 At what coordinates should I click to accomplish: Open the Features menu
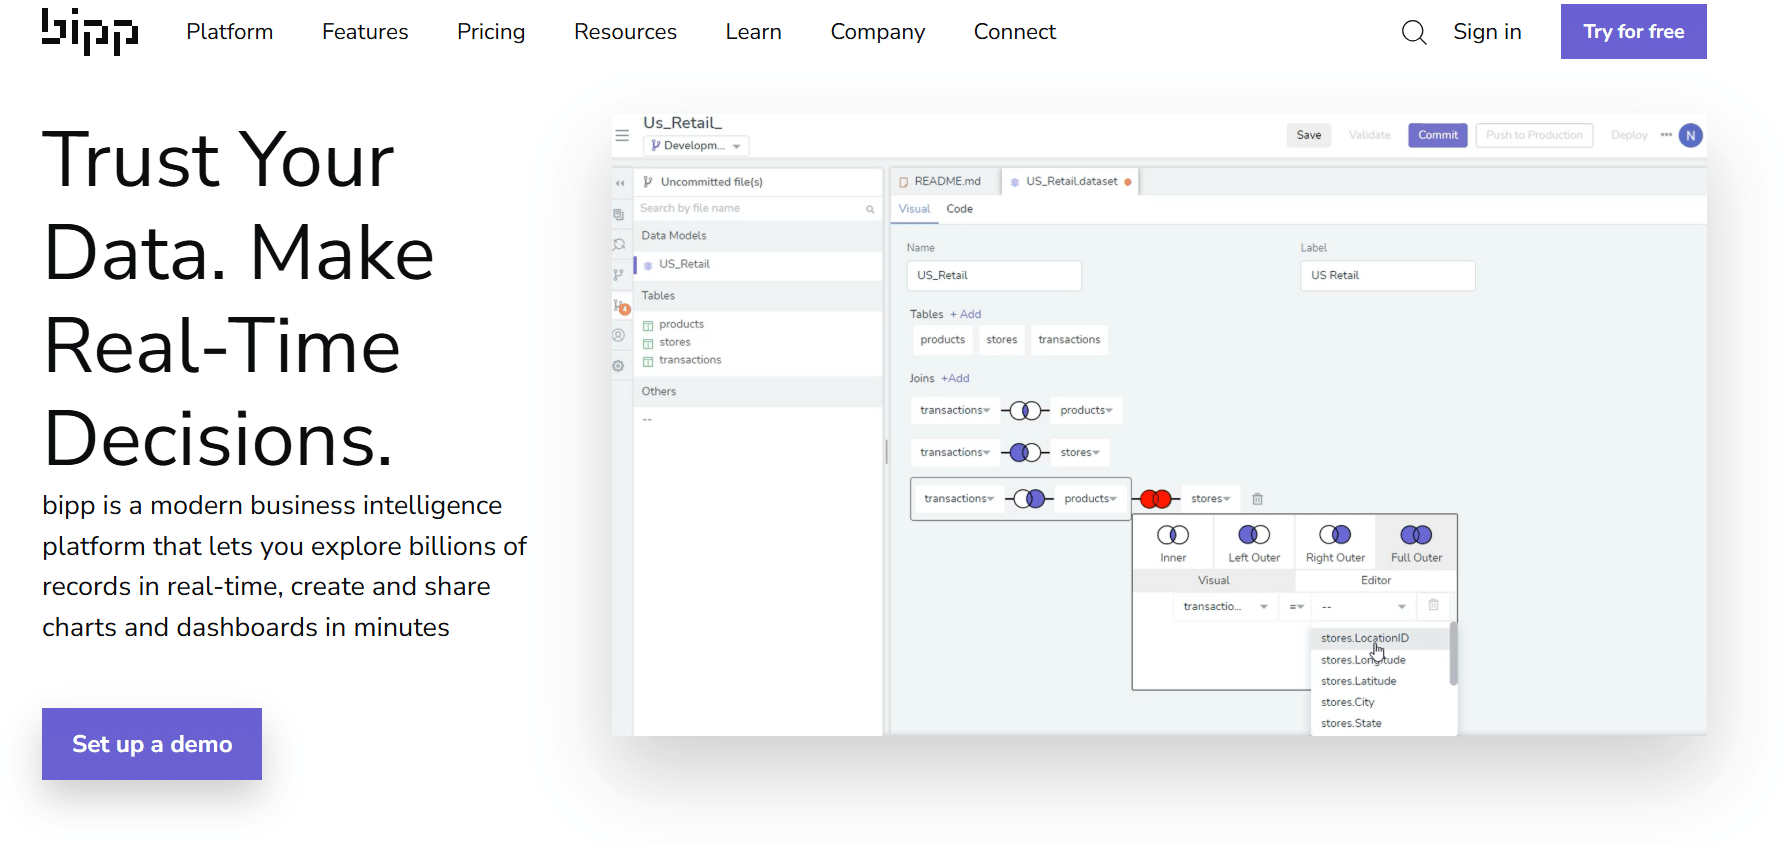(x=365, y=32)
